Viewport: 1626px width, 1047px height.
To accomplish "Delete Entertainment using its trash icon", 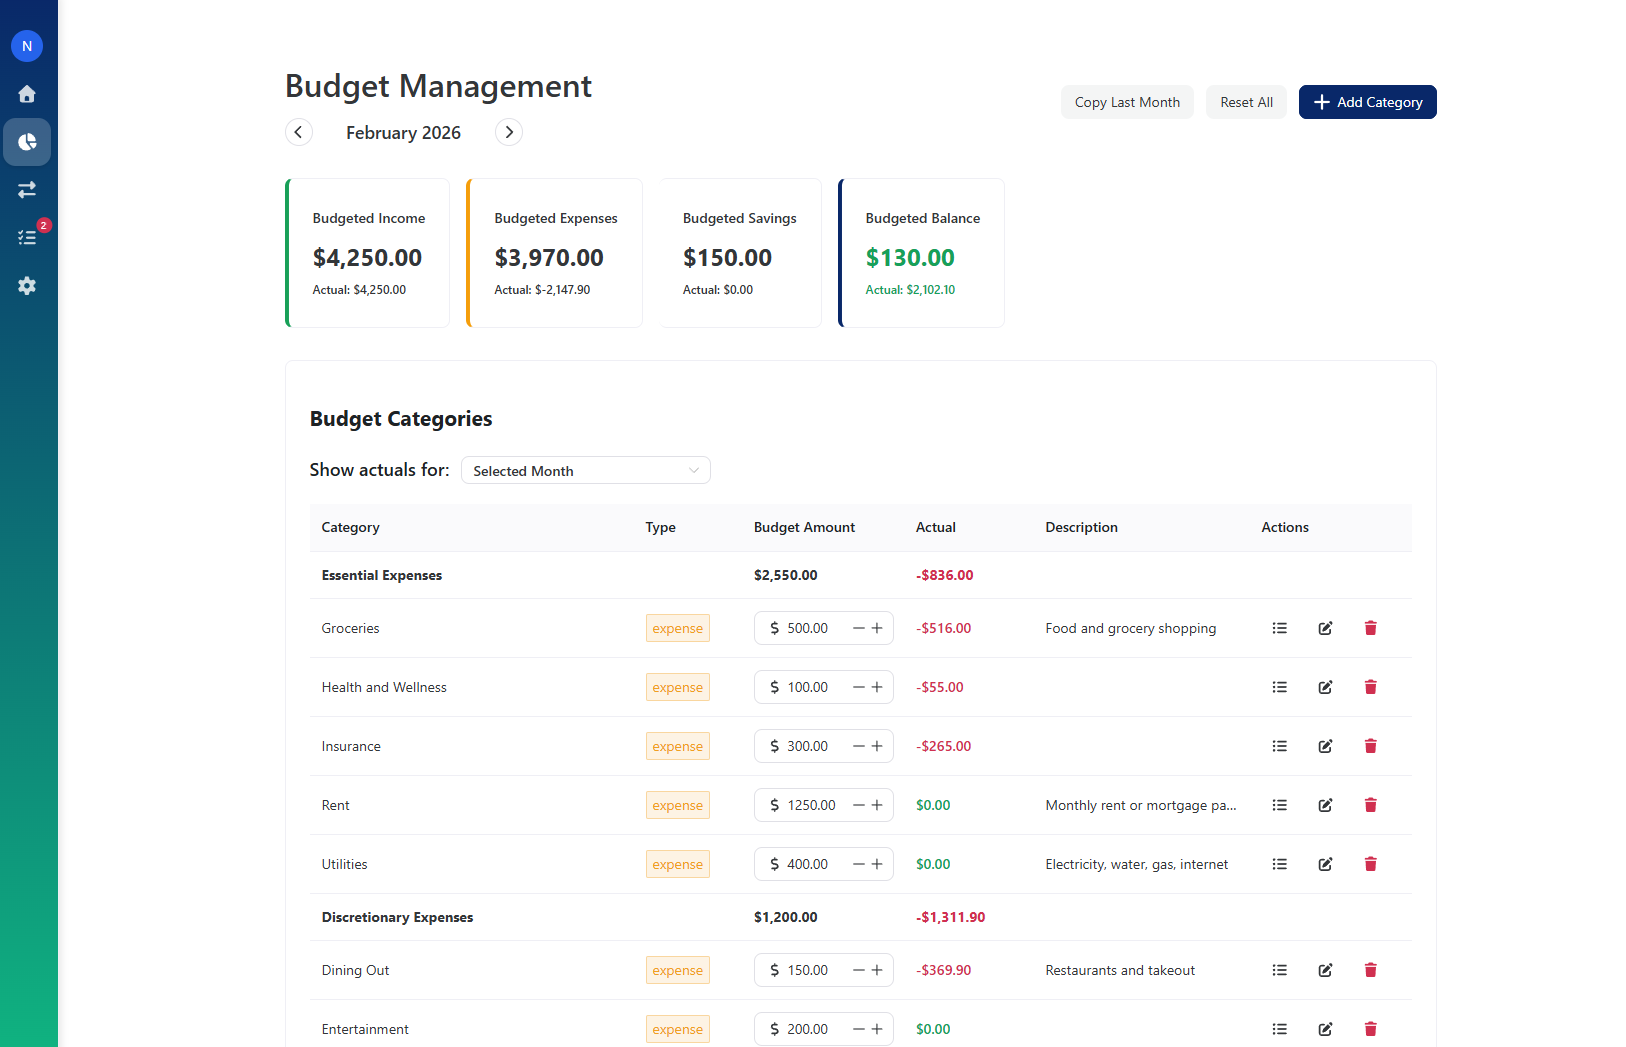I will 1370,1029.
